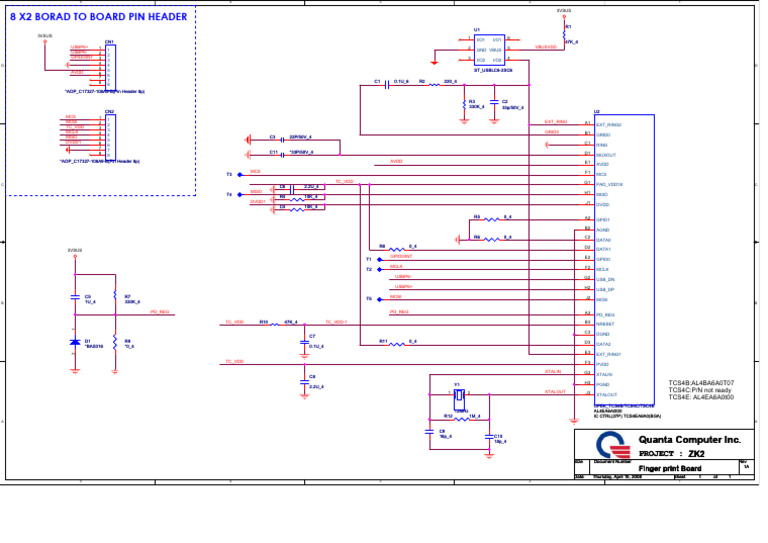
Task: Select test point T4 marker
Action: [x=240, y=195]
